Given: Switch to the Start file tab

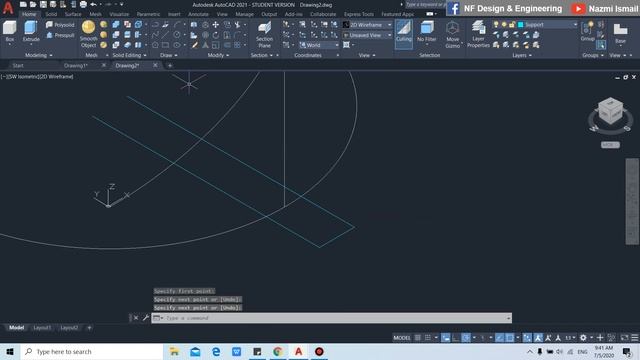Looking at the screenshot, I should [18, 65].
